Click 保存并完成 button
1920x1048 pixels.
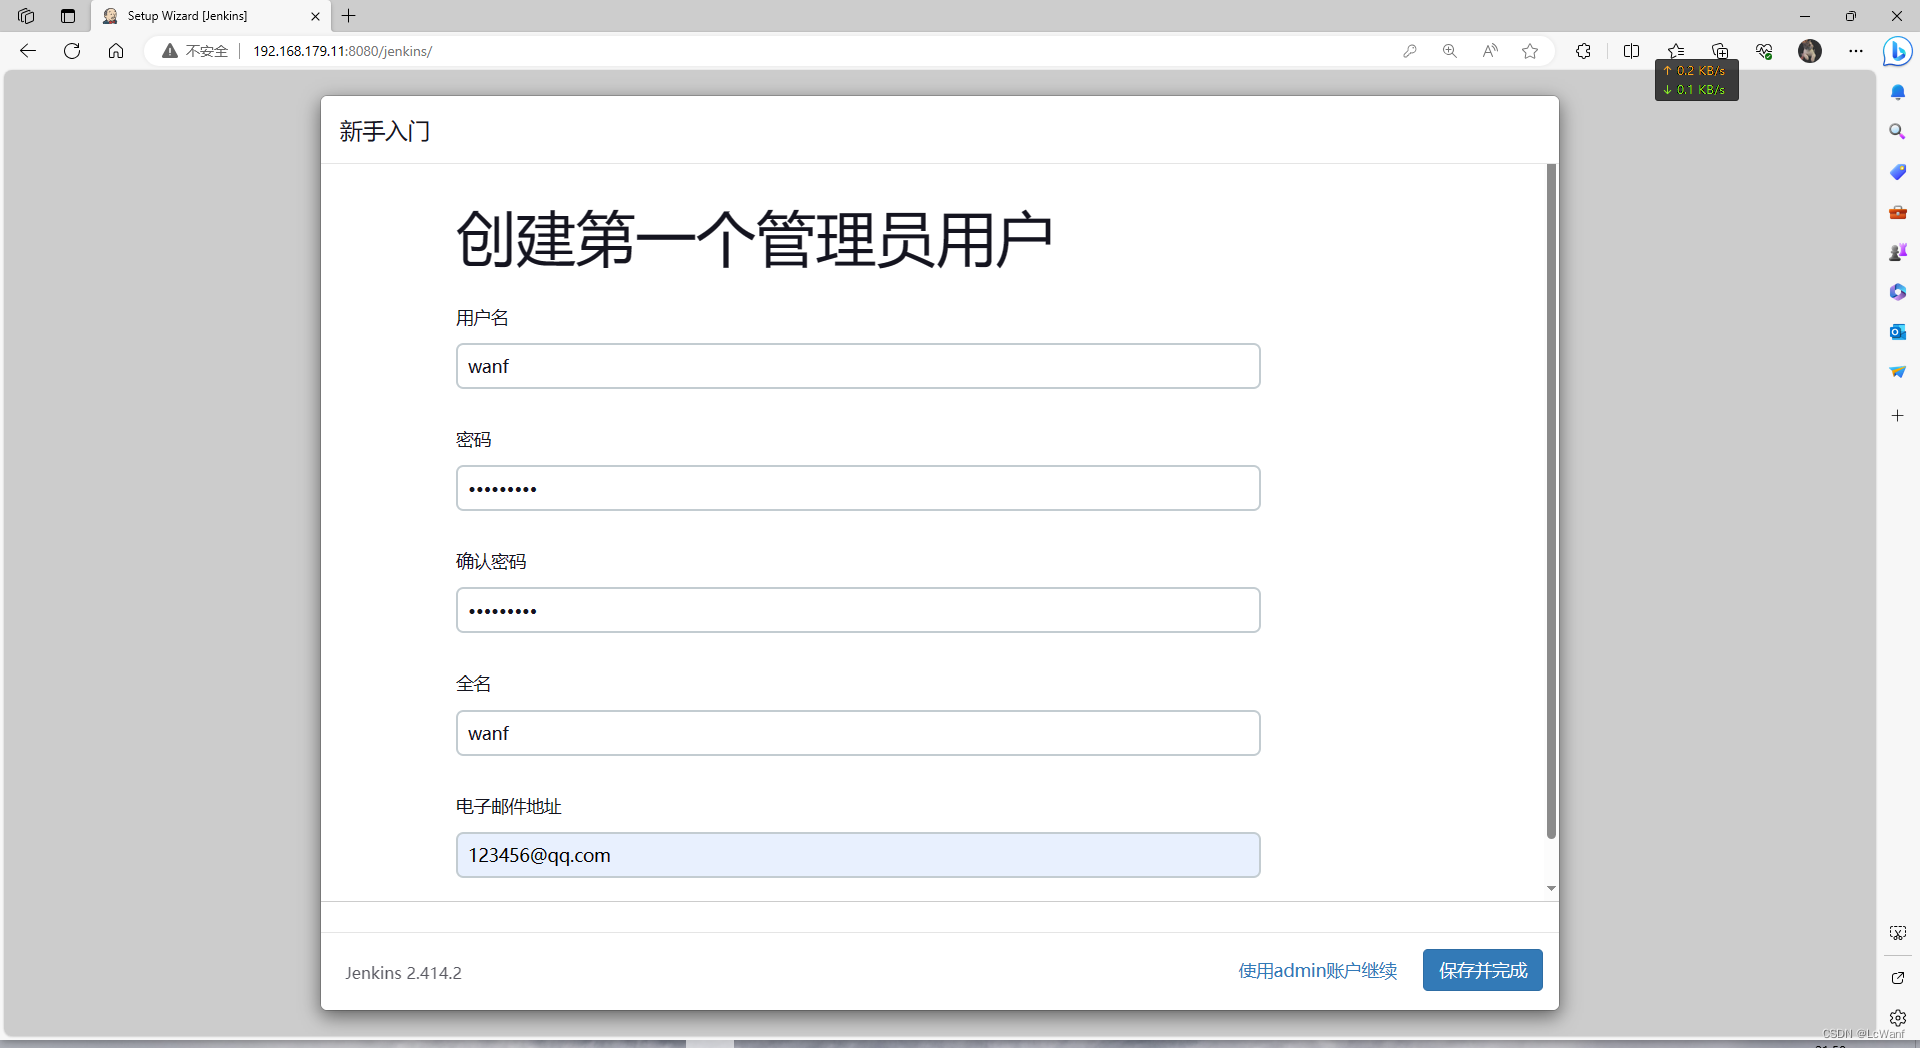tap(1483, 970)
